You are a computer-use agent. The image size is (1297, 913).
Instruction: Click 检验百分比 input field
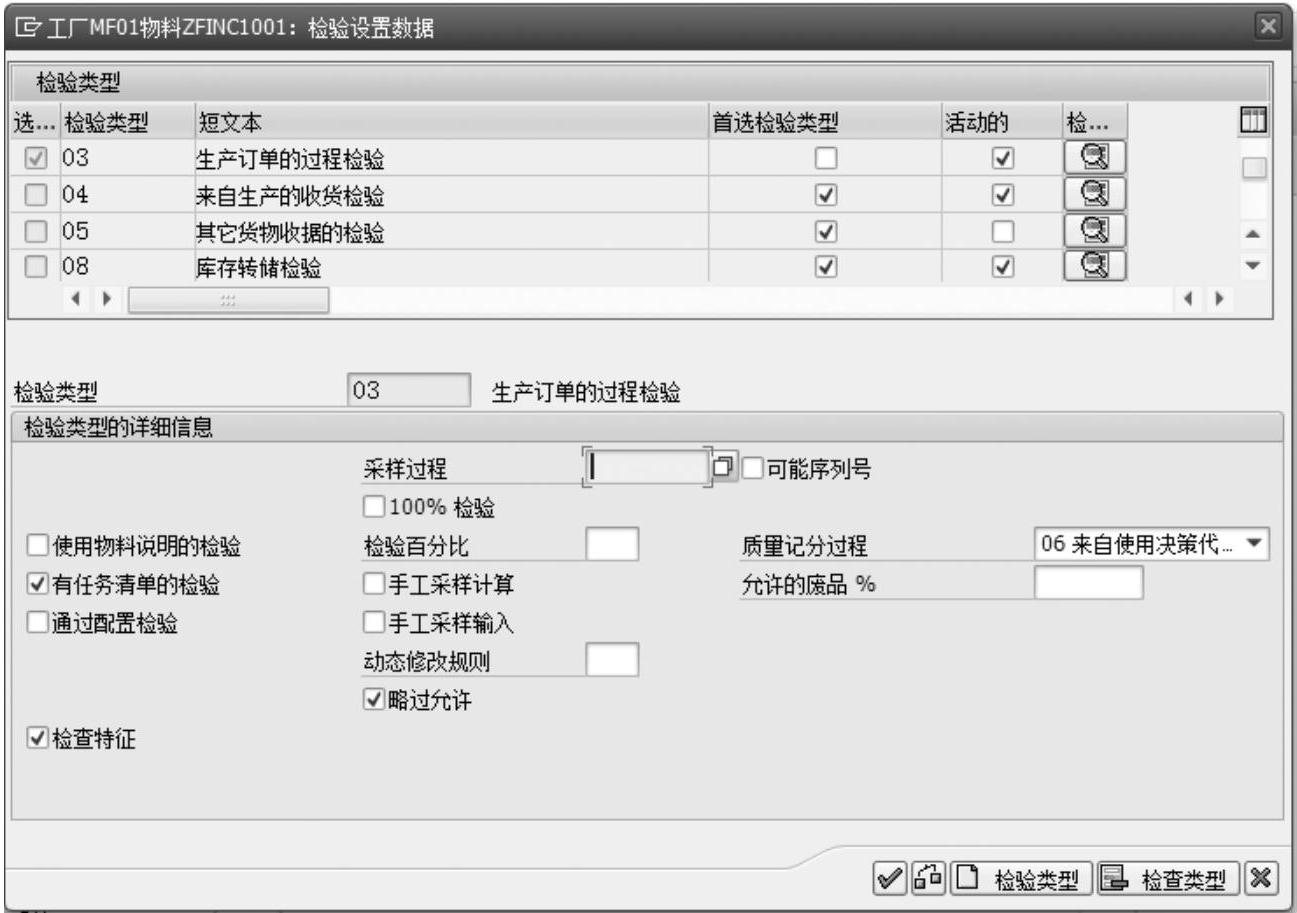pyautogui.click(x=612, y=546)
